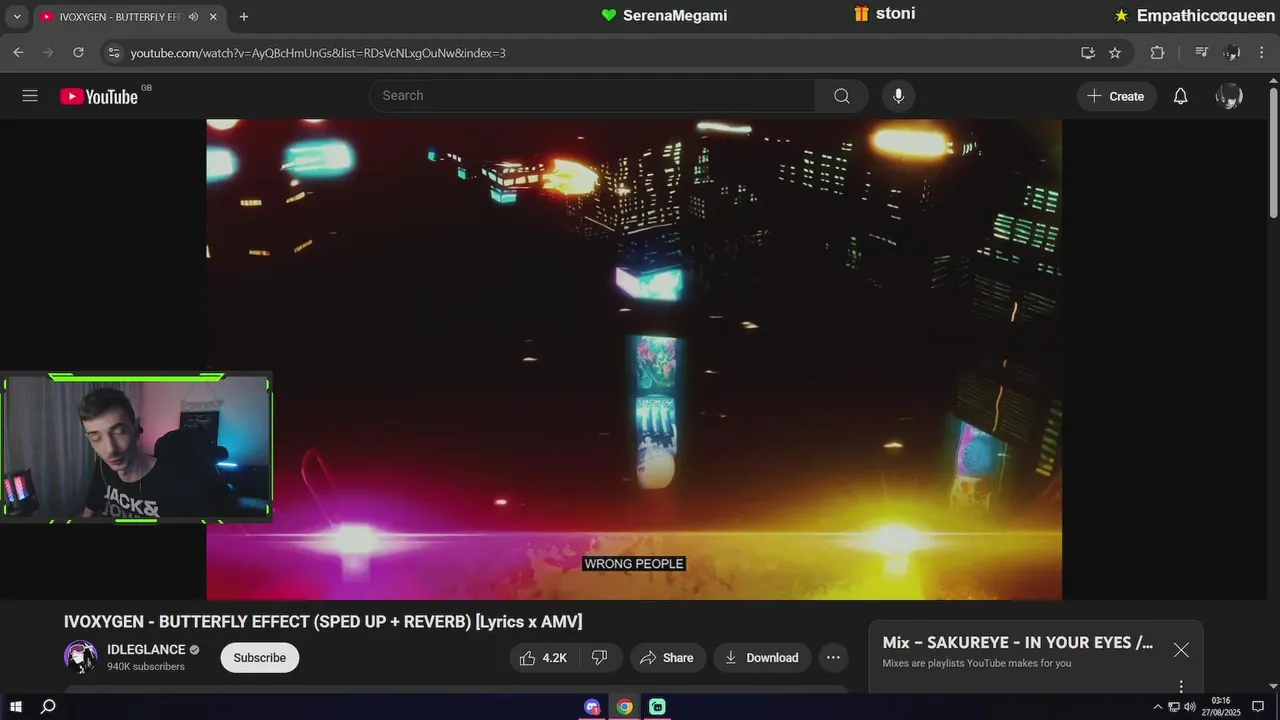
Task: Like the video with 4.2K likes
Action: point(543,658)
